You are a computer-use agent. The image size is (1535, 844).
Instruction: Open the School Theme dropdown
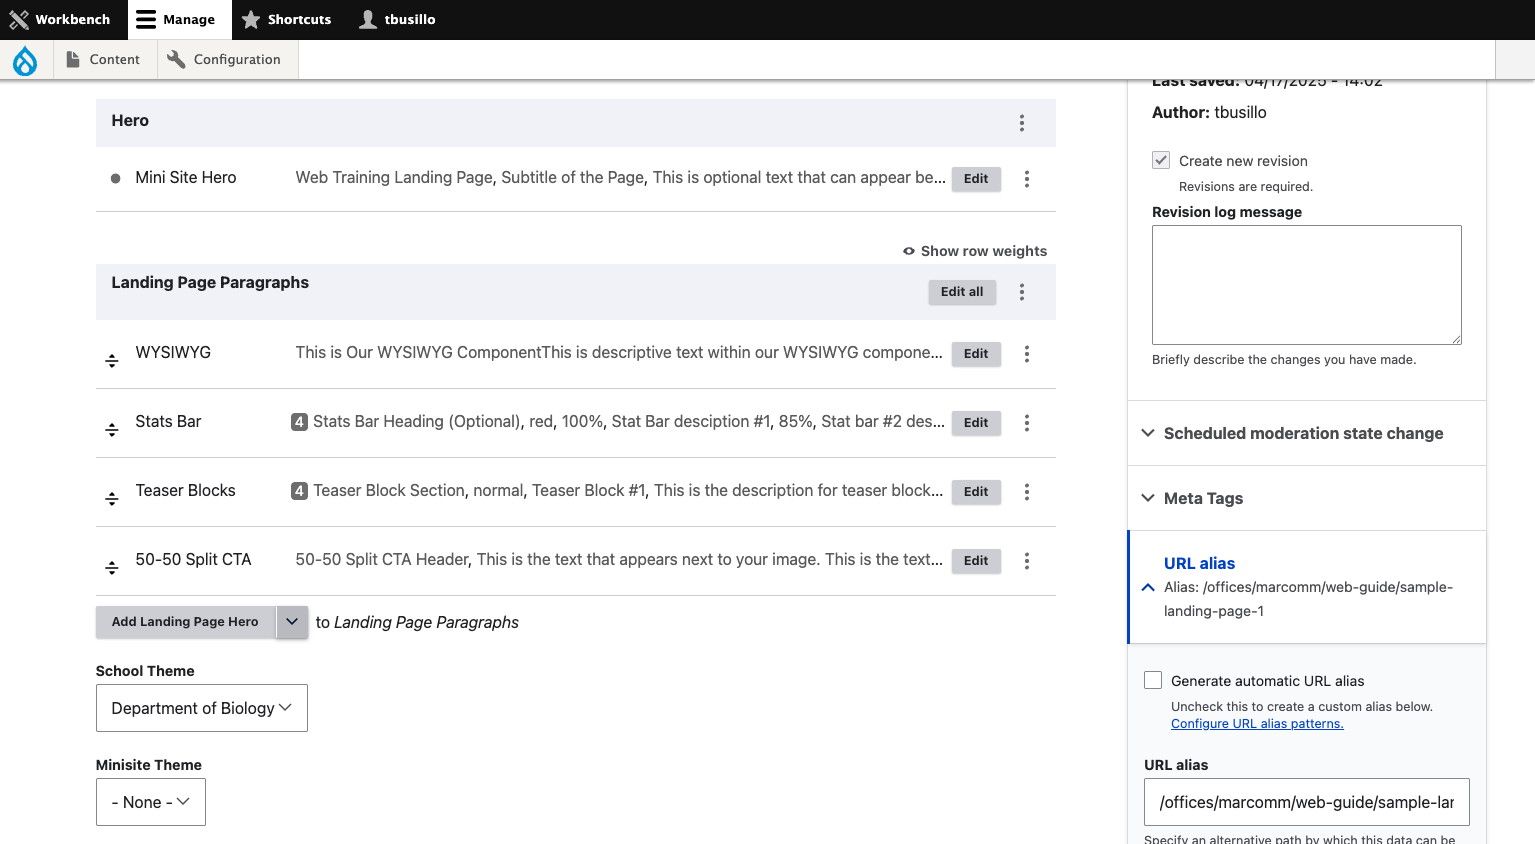click(202, 708)
